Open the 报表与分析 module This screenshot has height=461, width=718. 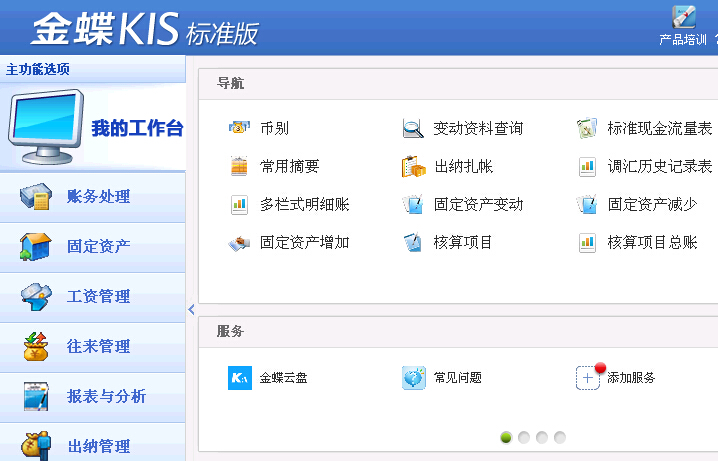(92, 396)
